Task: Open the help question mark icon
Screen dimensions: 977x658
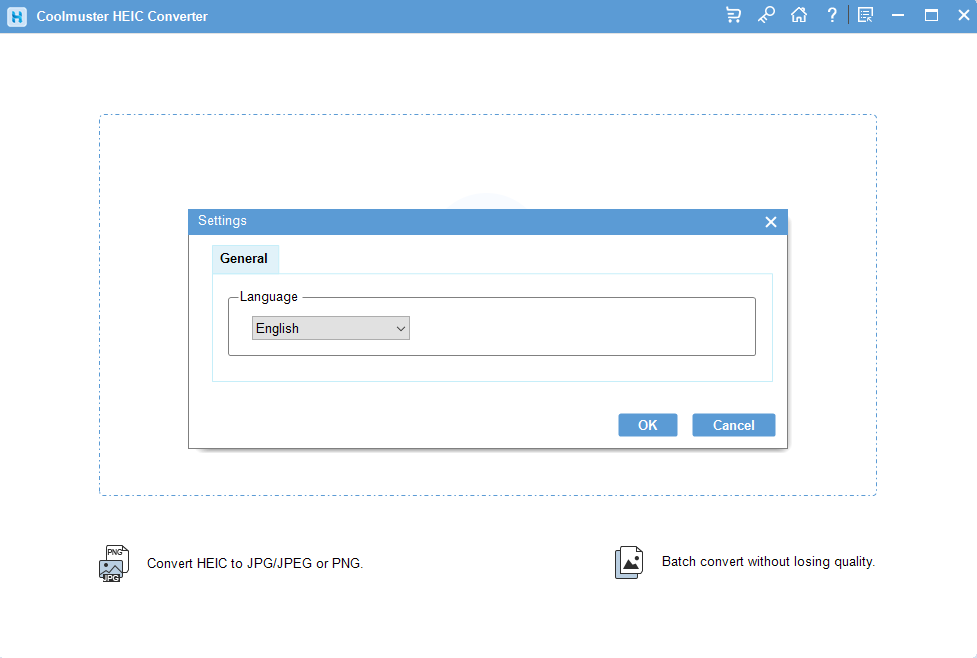Action: [x=832, y=16]
